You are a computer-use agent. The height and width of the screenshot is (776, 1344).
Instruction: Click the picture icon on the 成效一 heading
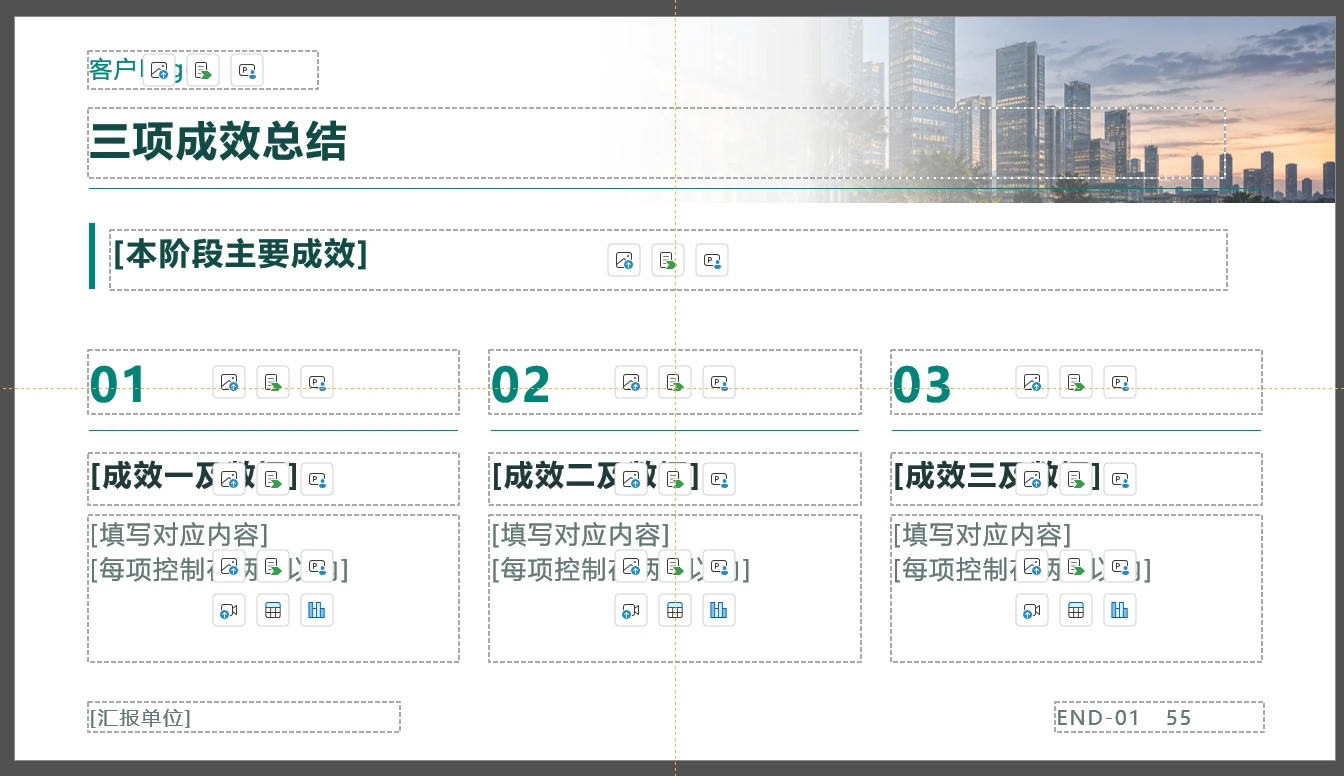(229, 479)
